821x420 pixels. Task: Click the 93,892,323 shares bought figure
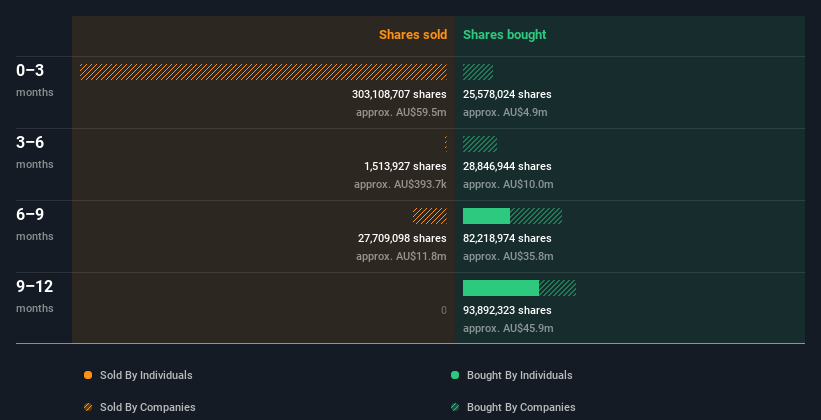pos(507,310)
